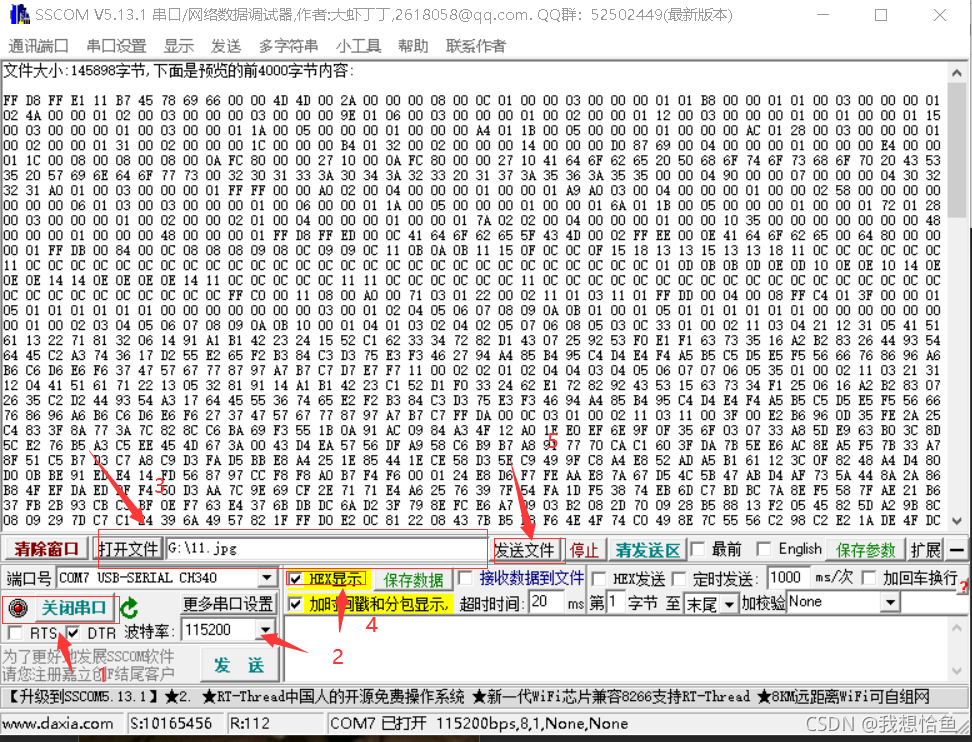Open the 帮助 menu

tap(413, 46)
